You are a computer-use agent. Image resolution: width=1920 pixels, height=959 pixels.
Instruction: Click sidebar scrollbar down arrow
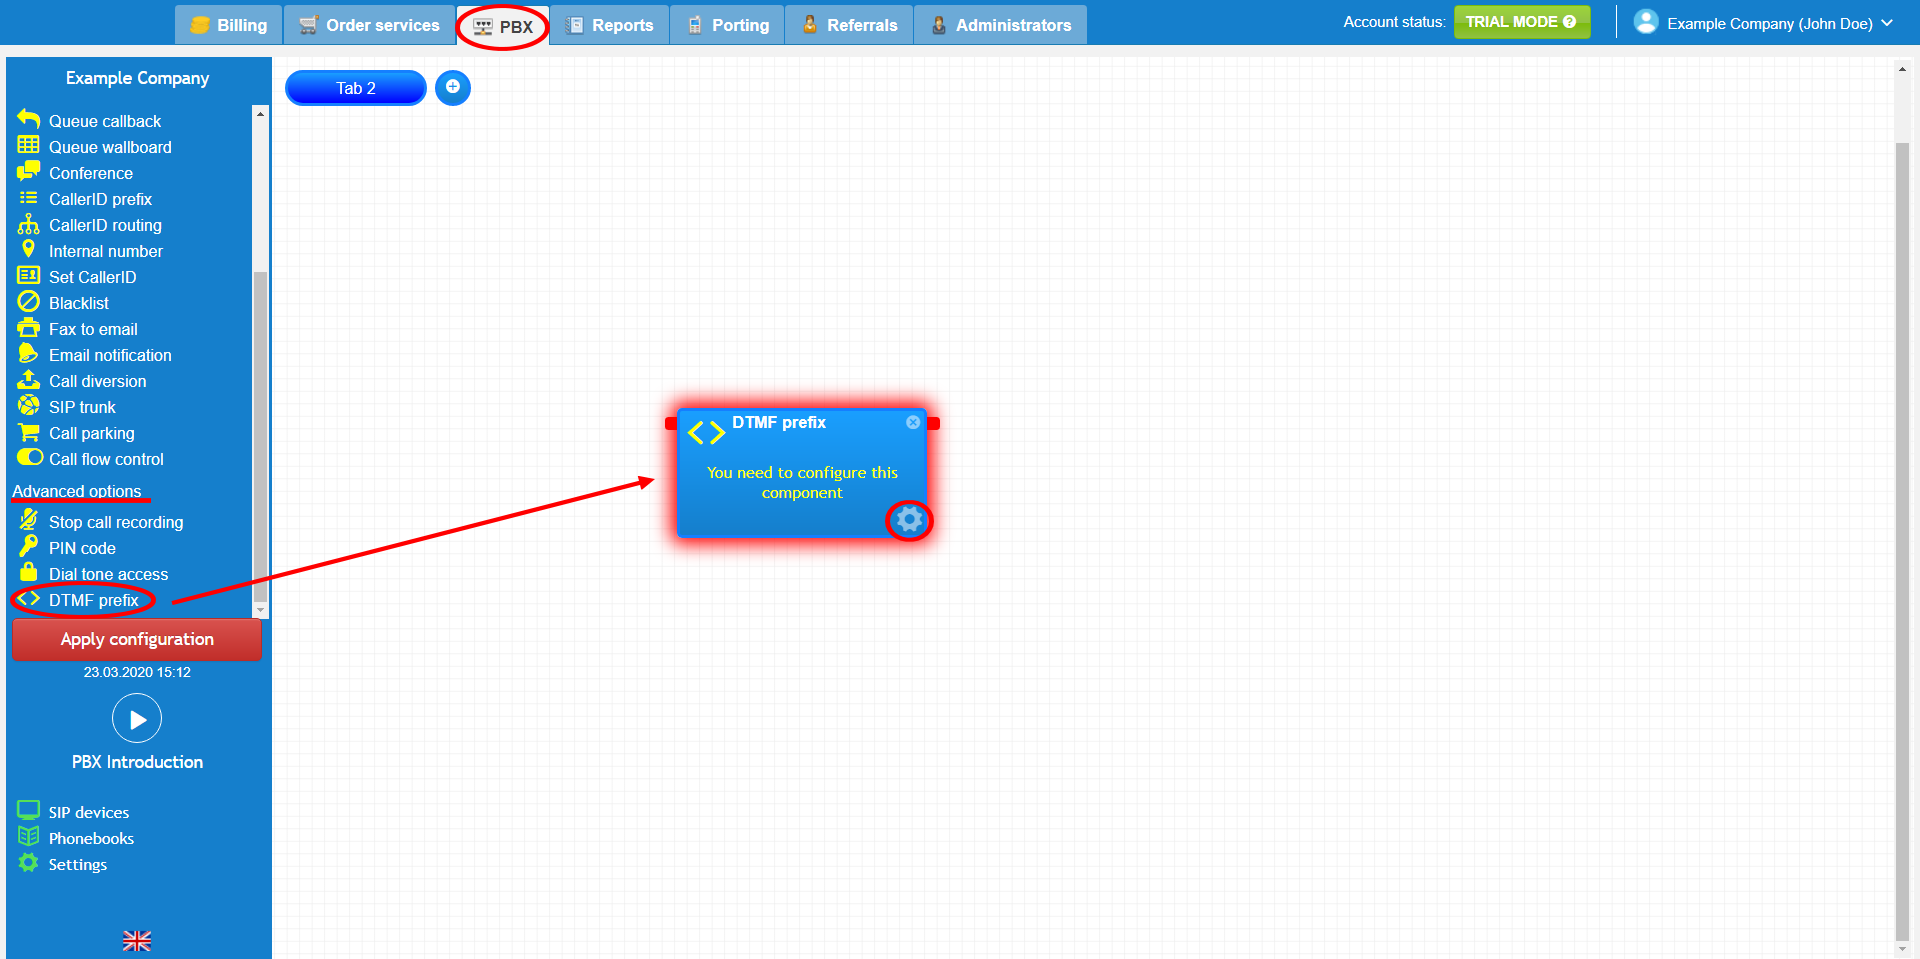pyautogui.click(x=261, y=609)
